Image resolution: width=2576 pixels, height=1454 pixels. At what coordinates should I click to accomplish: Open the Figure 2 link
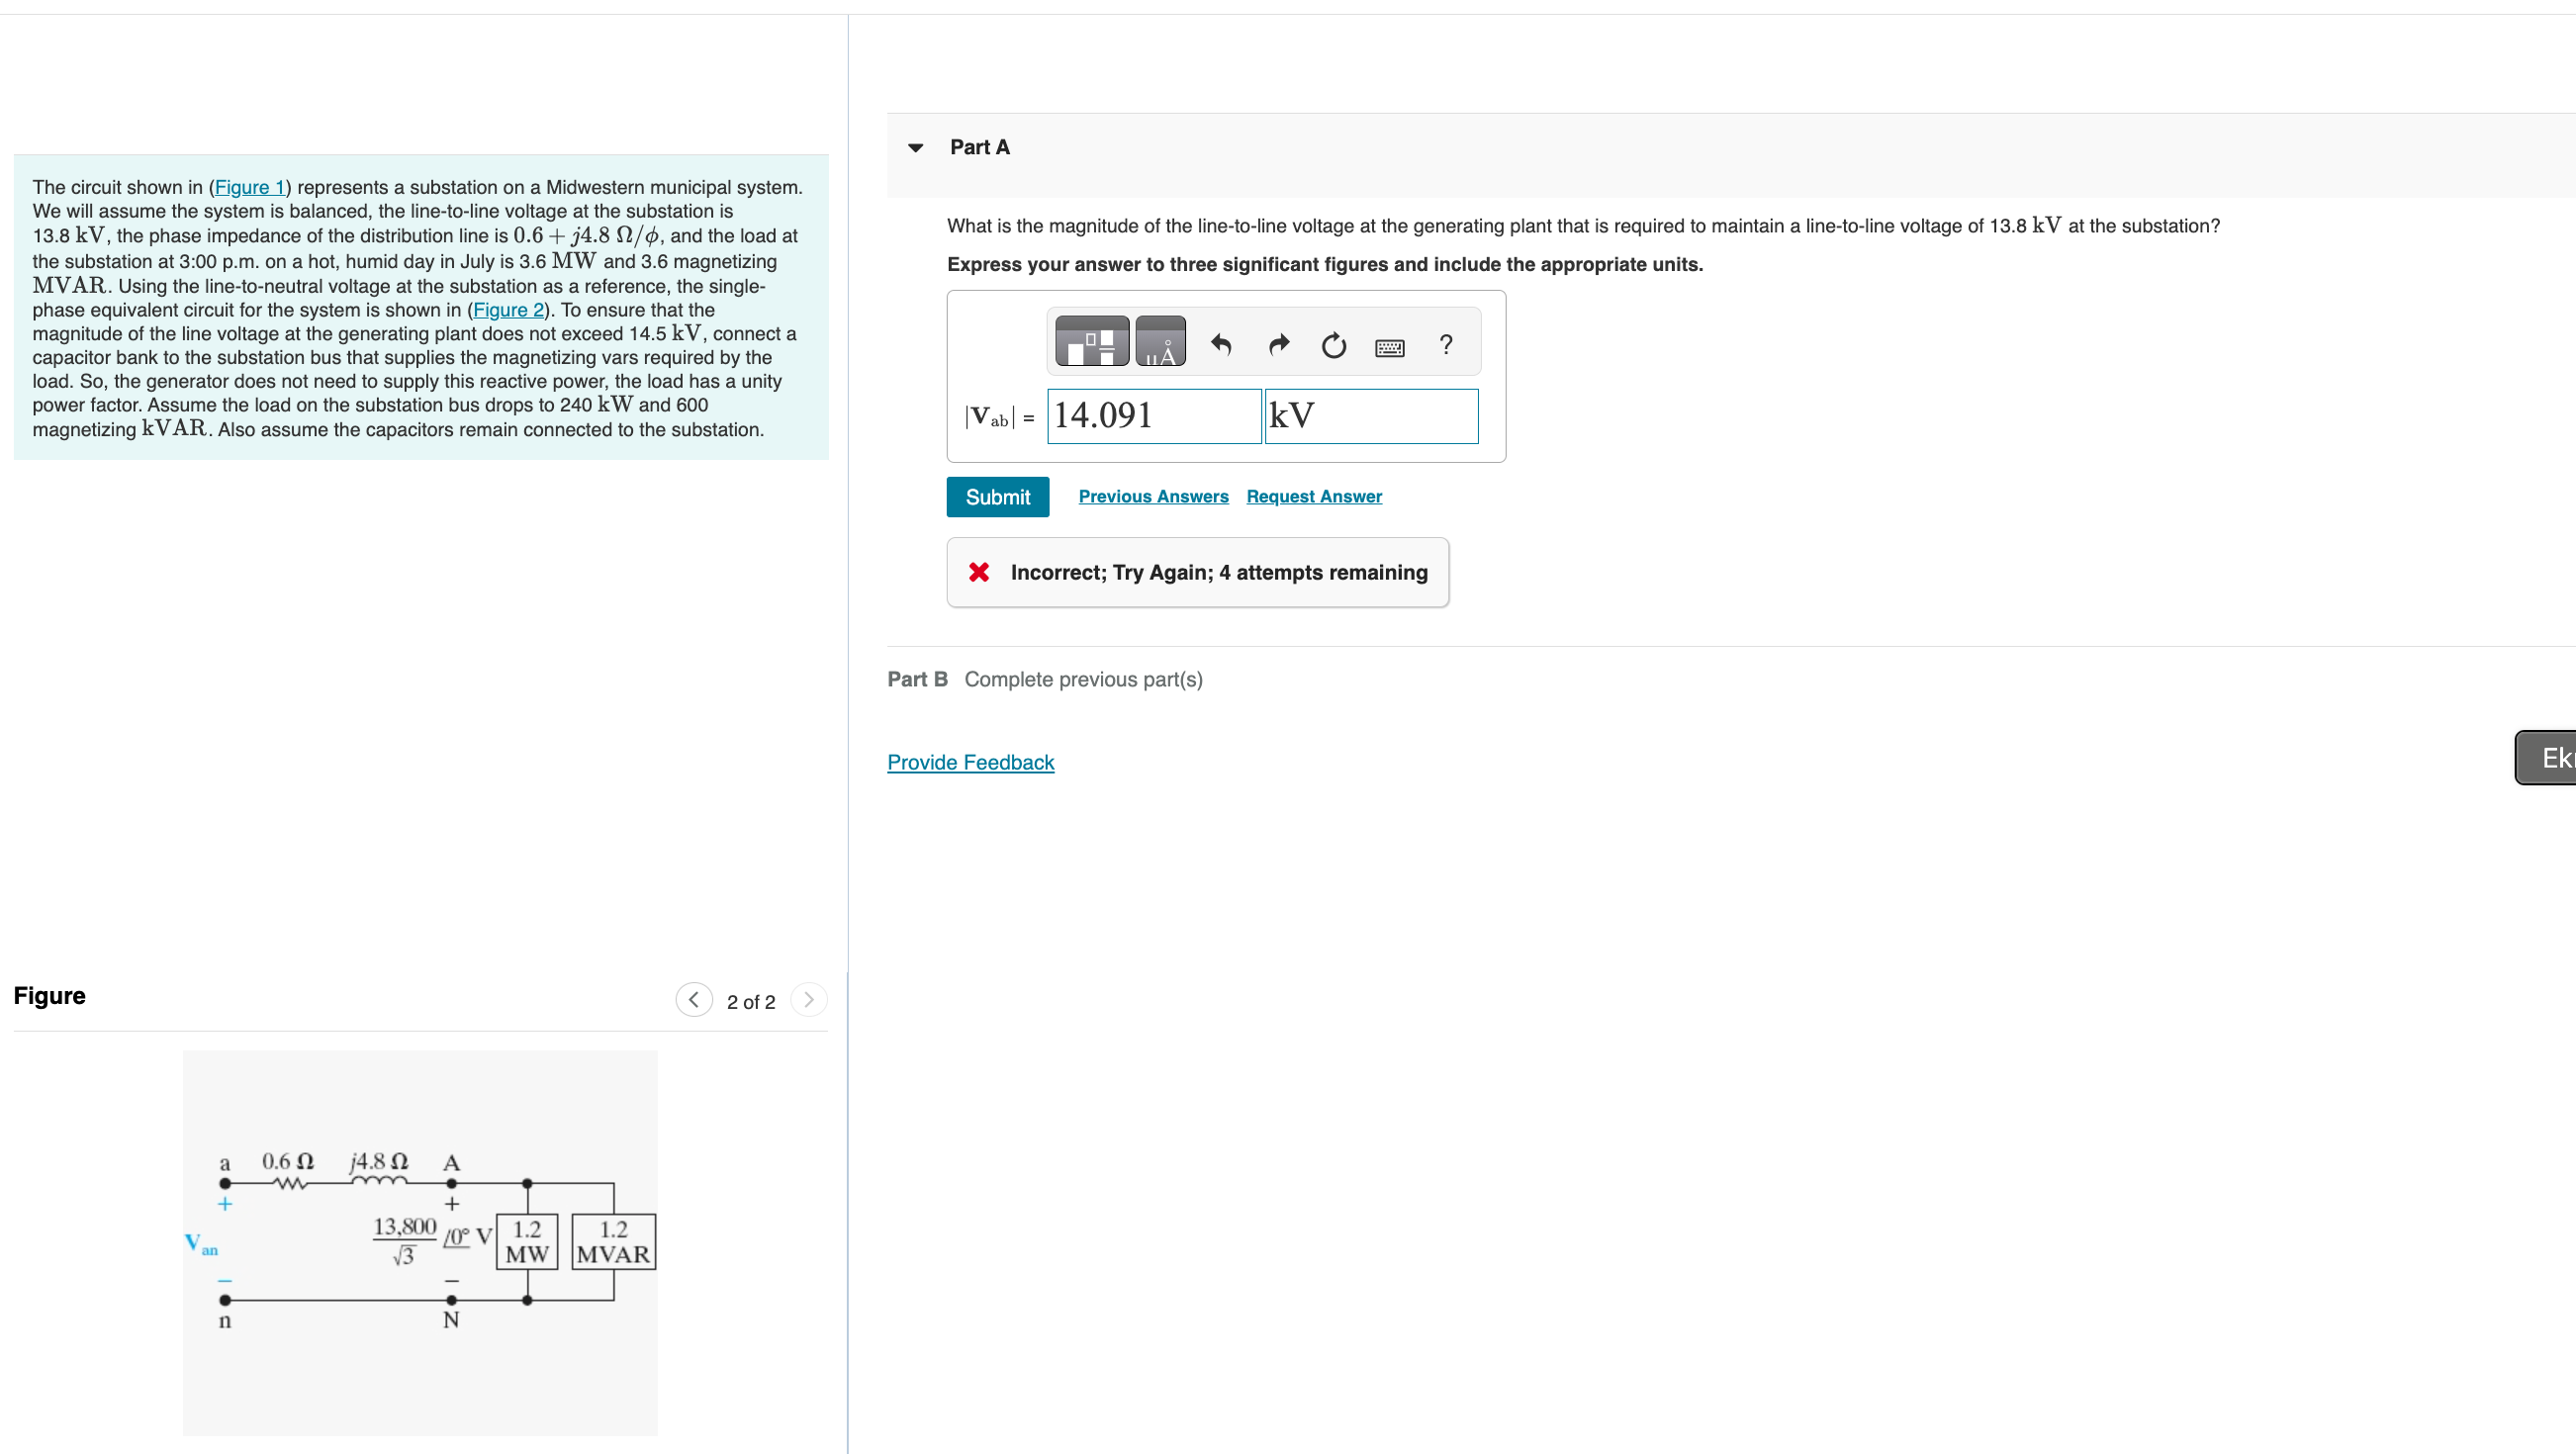click(x=508, y=310)
